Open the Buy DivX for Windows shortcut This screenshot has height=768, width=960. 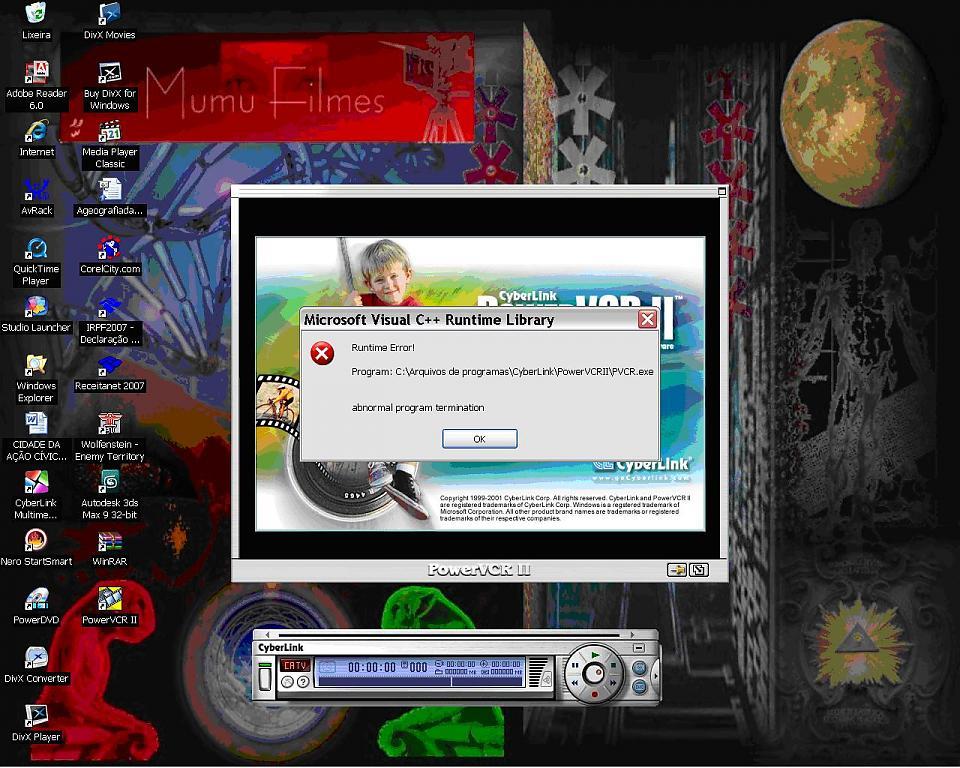coord(110,86)
